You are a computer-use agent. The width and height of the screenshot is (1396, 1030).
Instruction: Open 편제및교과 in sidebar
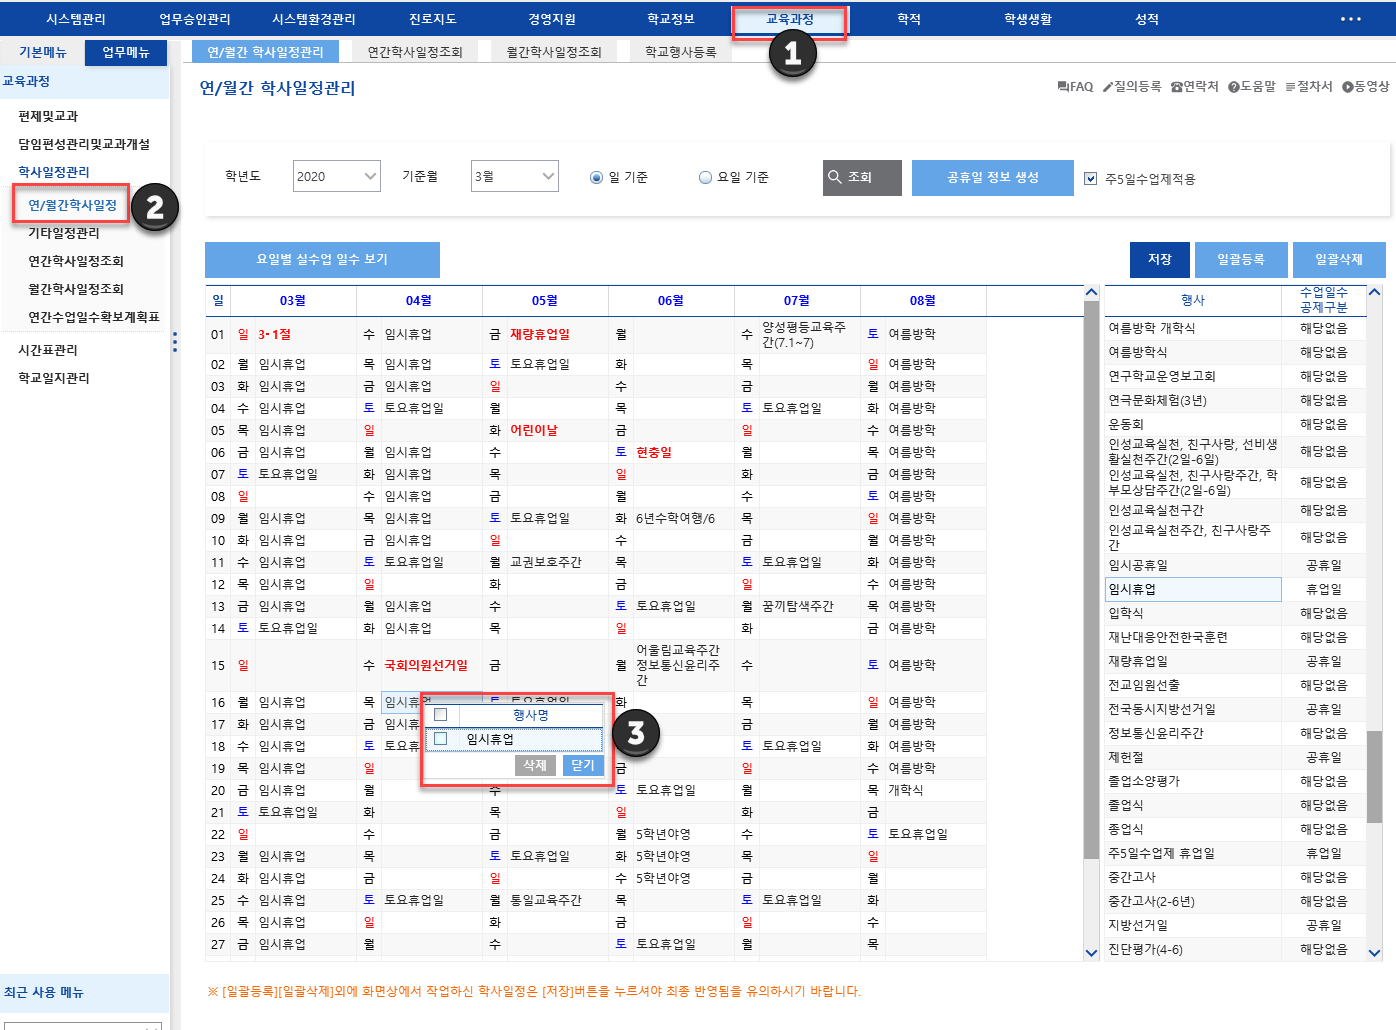pyautogui.click(x=48, y=116)
